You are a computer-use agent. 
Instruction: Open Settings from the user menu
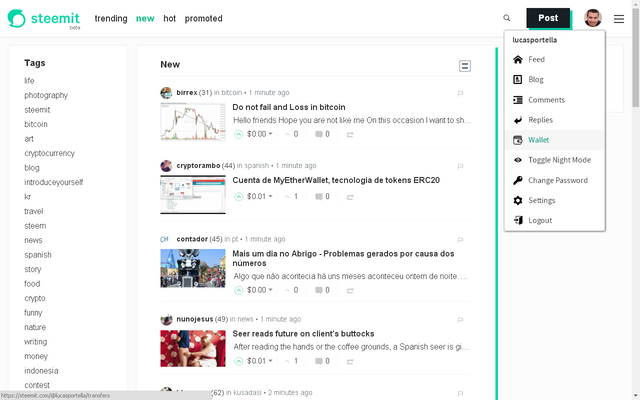554,200
